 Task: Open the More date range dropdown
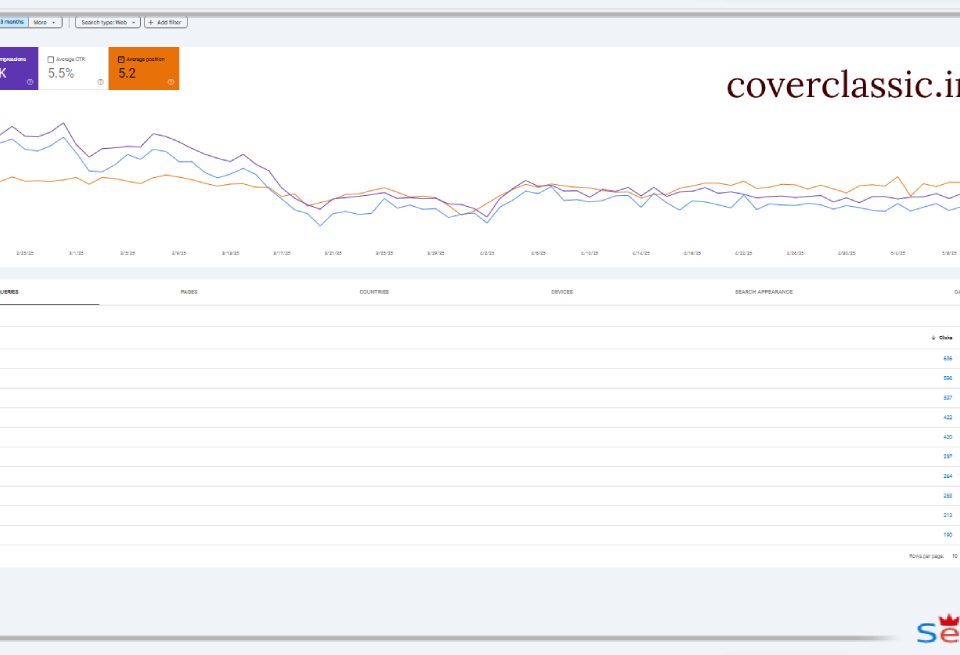coord(45,23)
